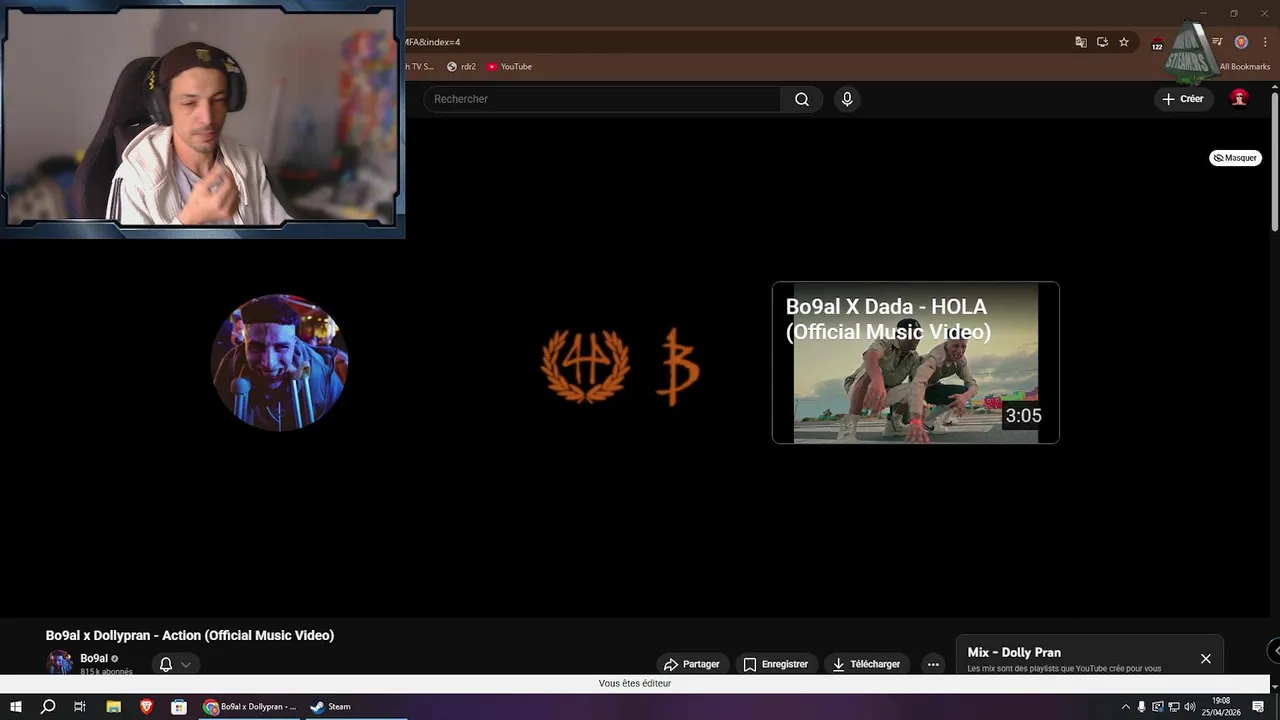Click the Enregistrer save button

(776, 664)
